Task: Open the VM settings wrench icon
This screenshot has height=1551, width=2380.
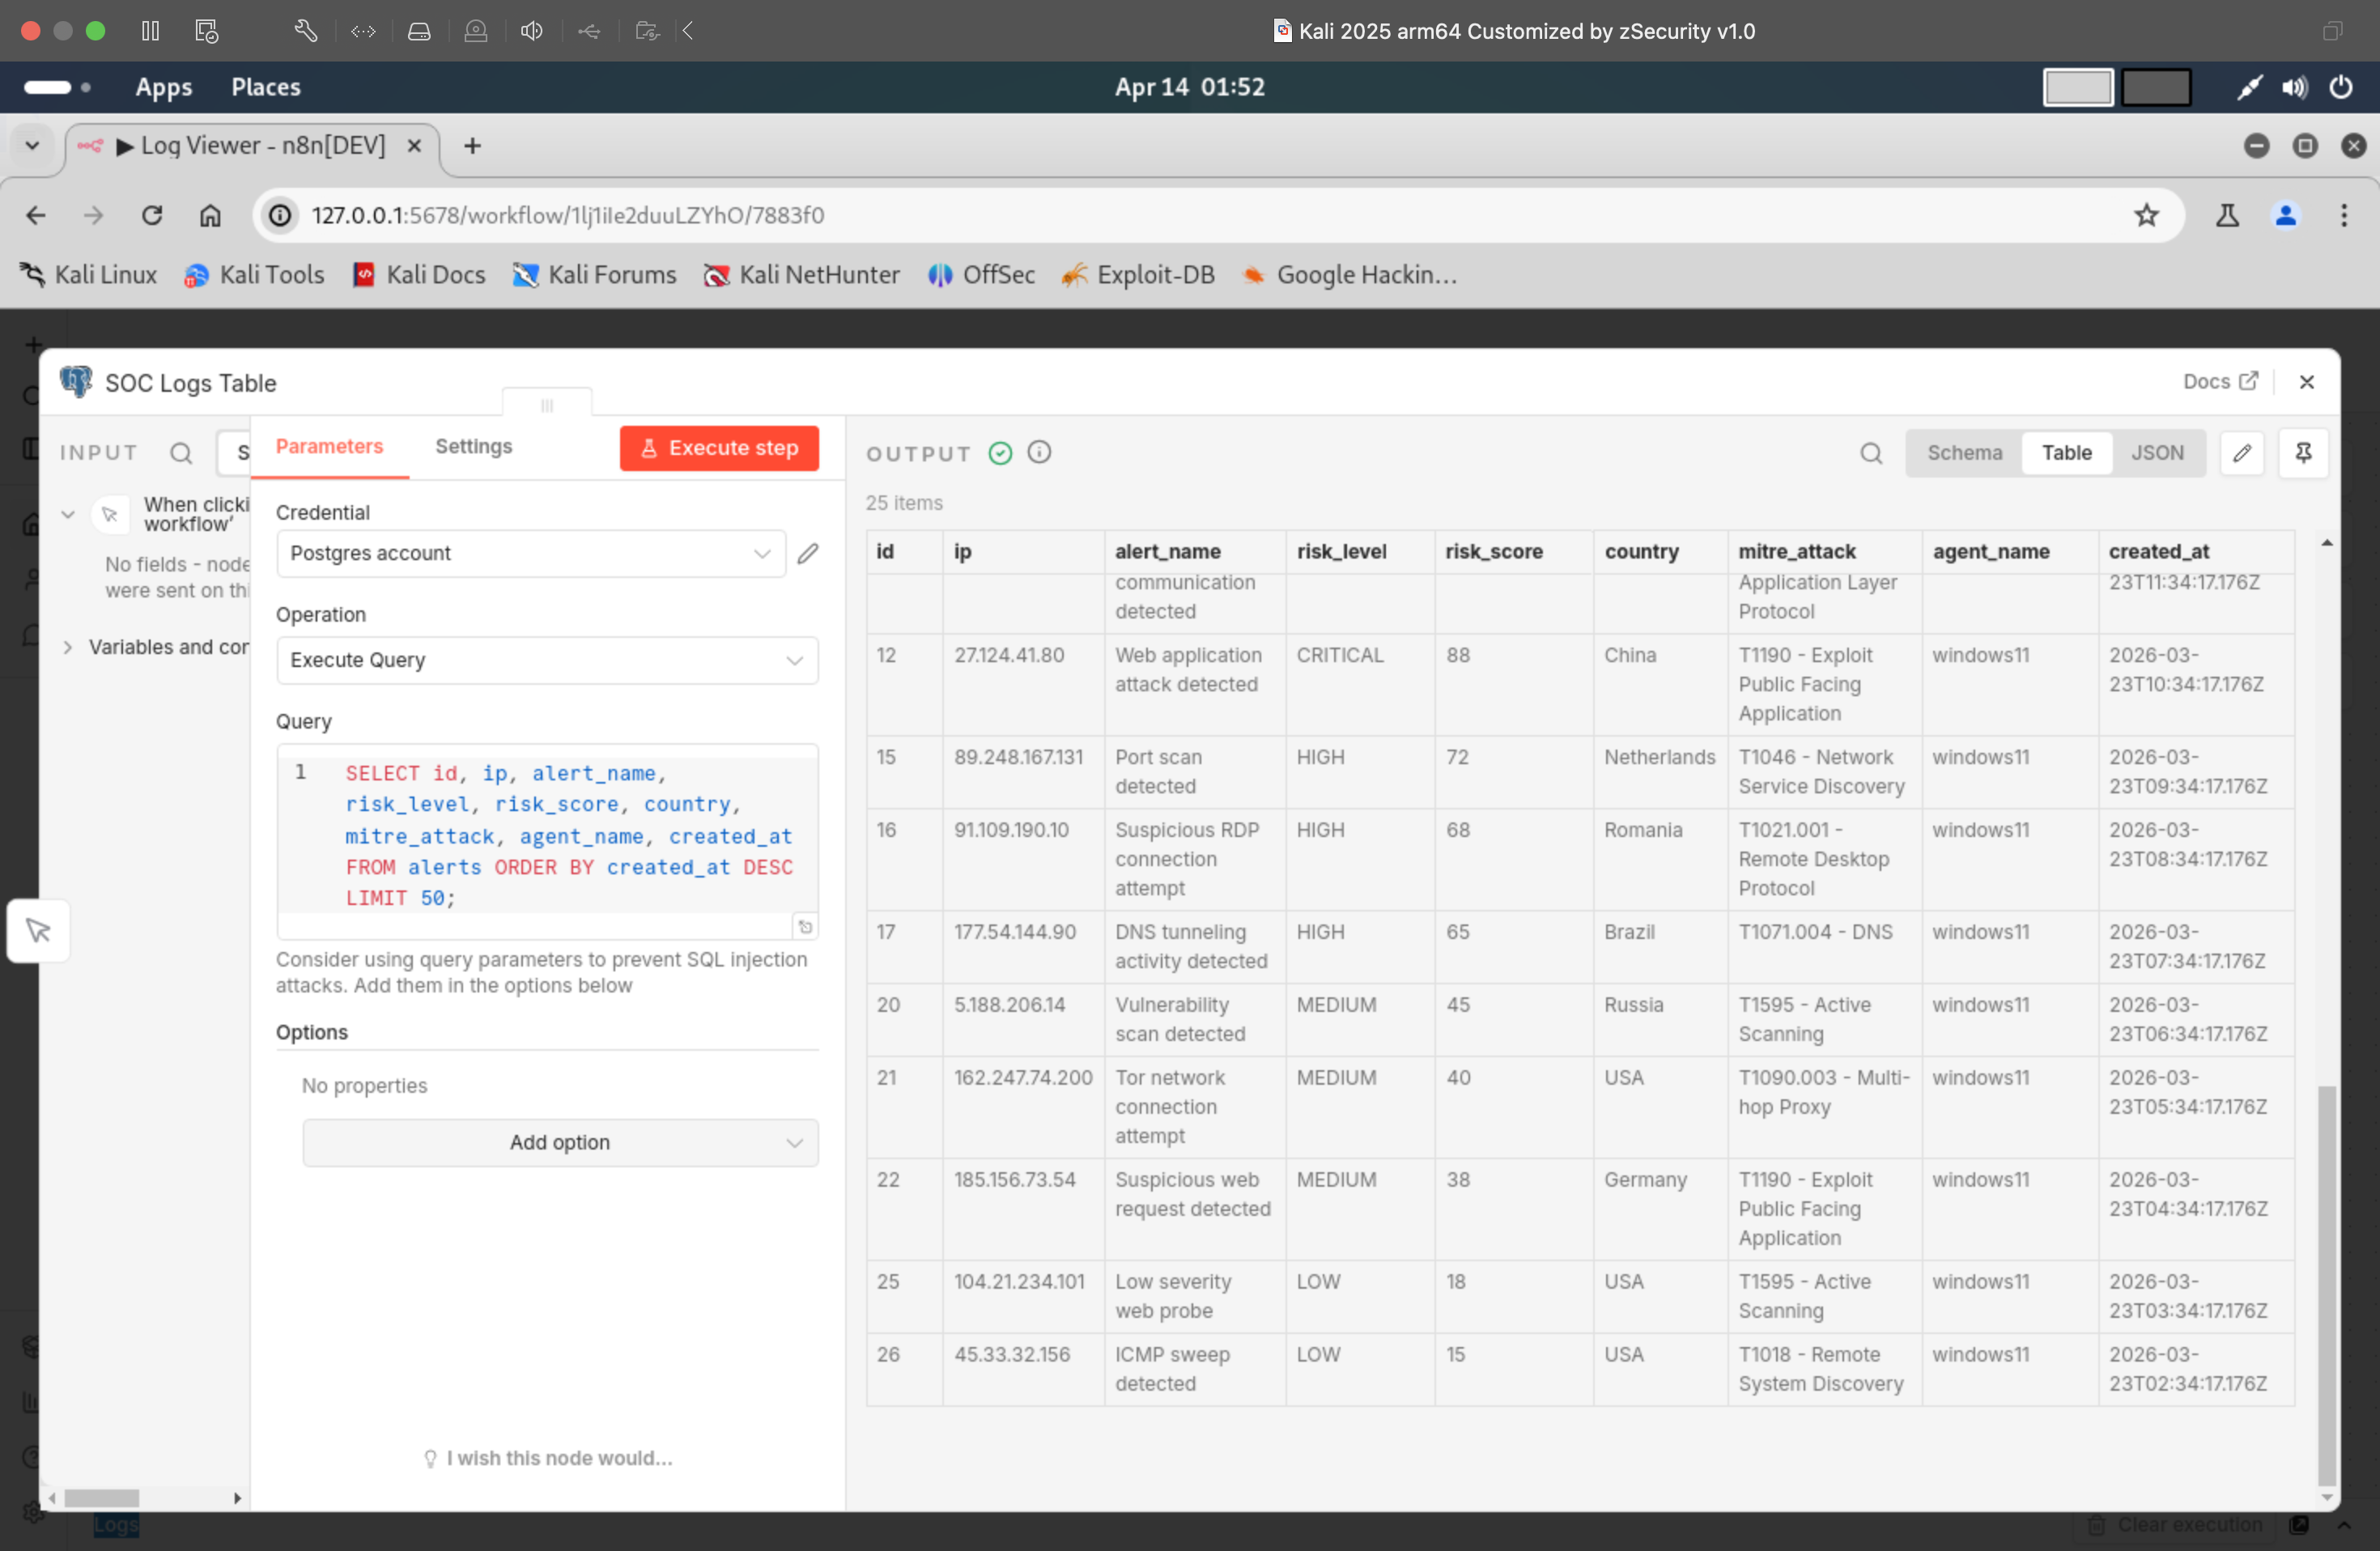Action: 305,31
